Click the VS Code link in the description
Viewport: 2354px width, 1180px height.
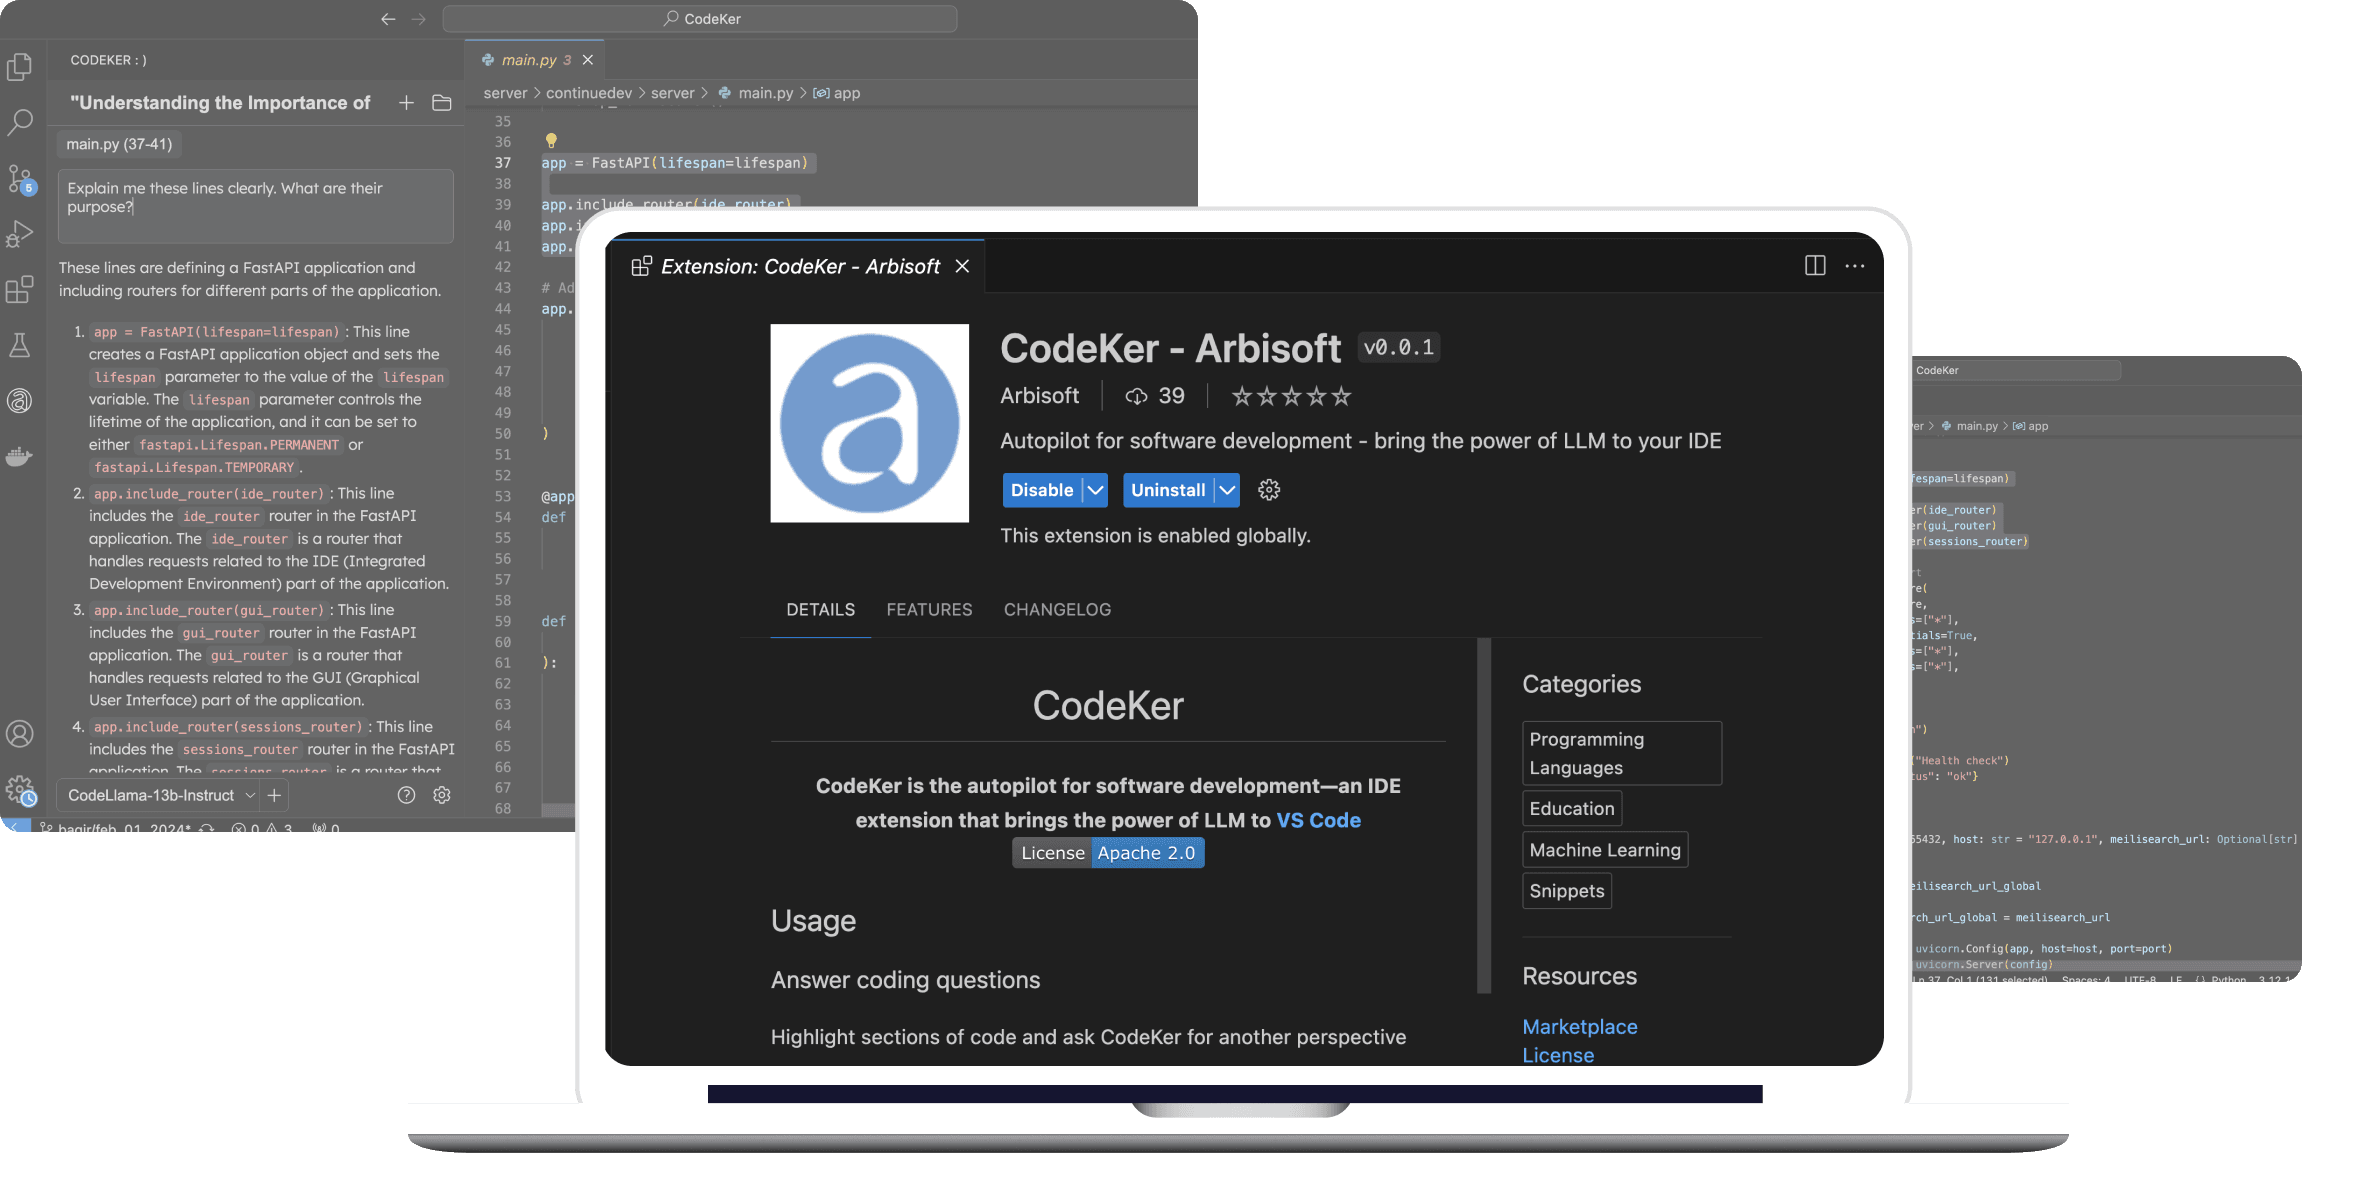[x=1319, y=820]
